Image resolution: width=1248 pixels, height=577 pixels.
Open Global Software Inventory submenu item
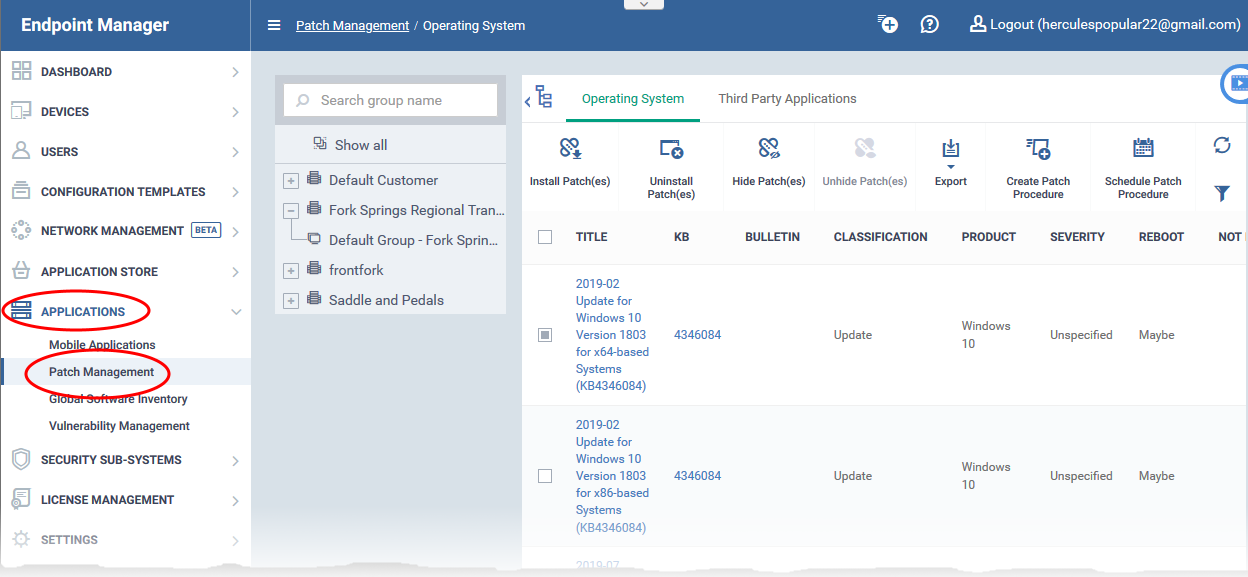[118, 399]
